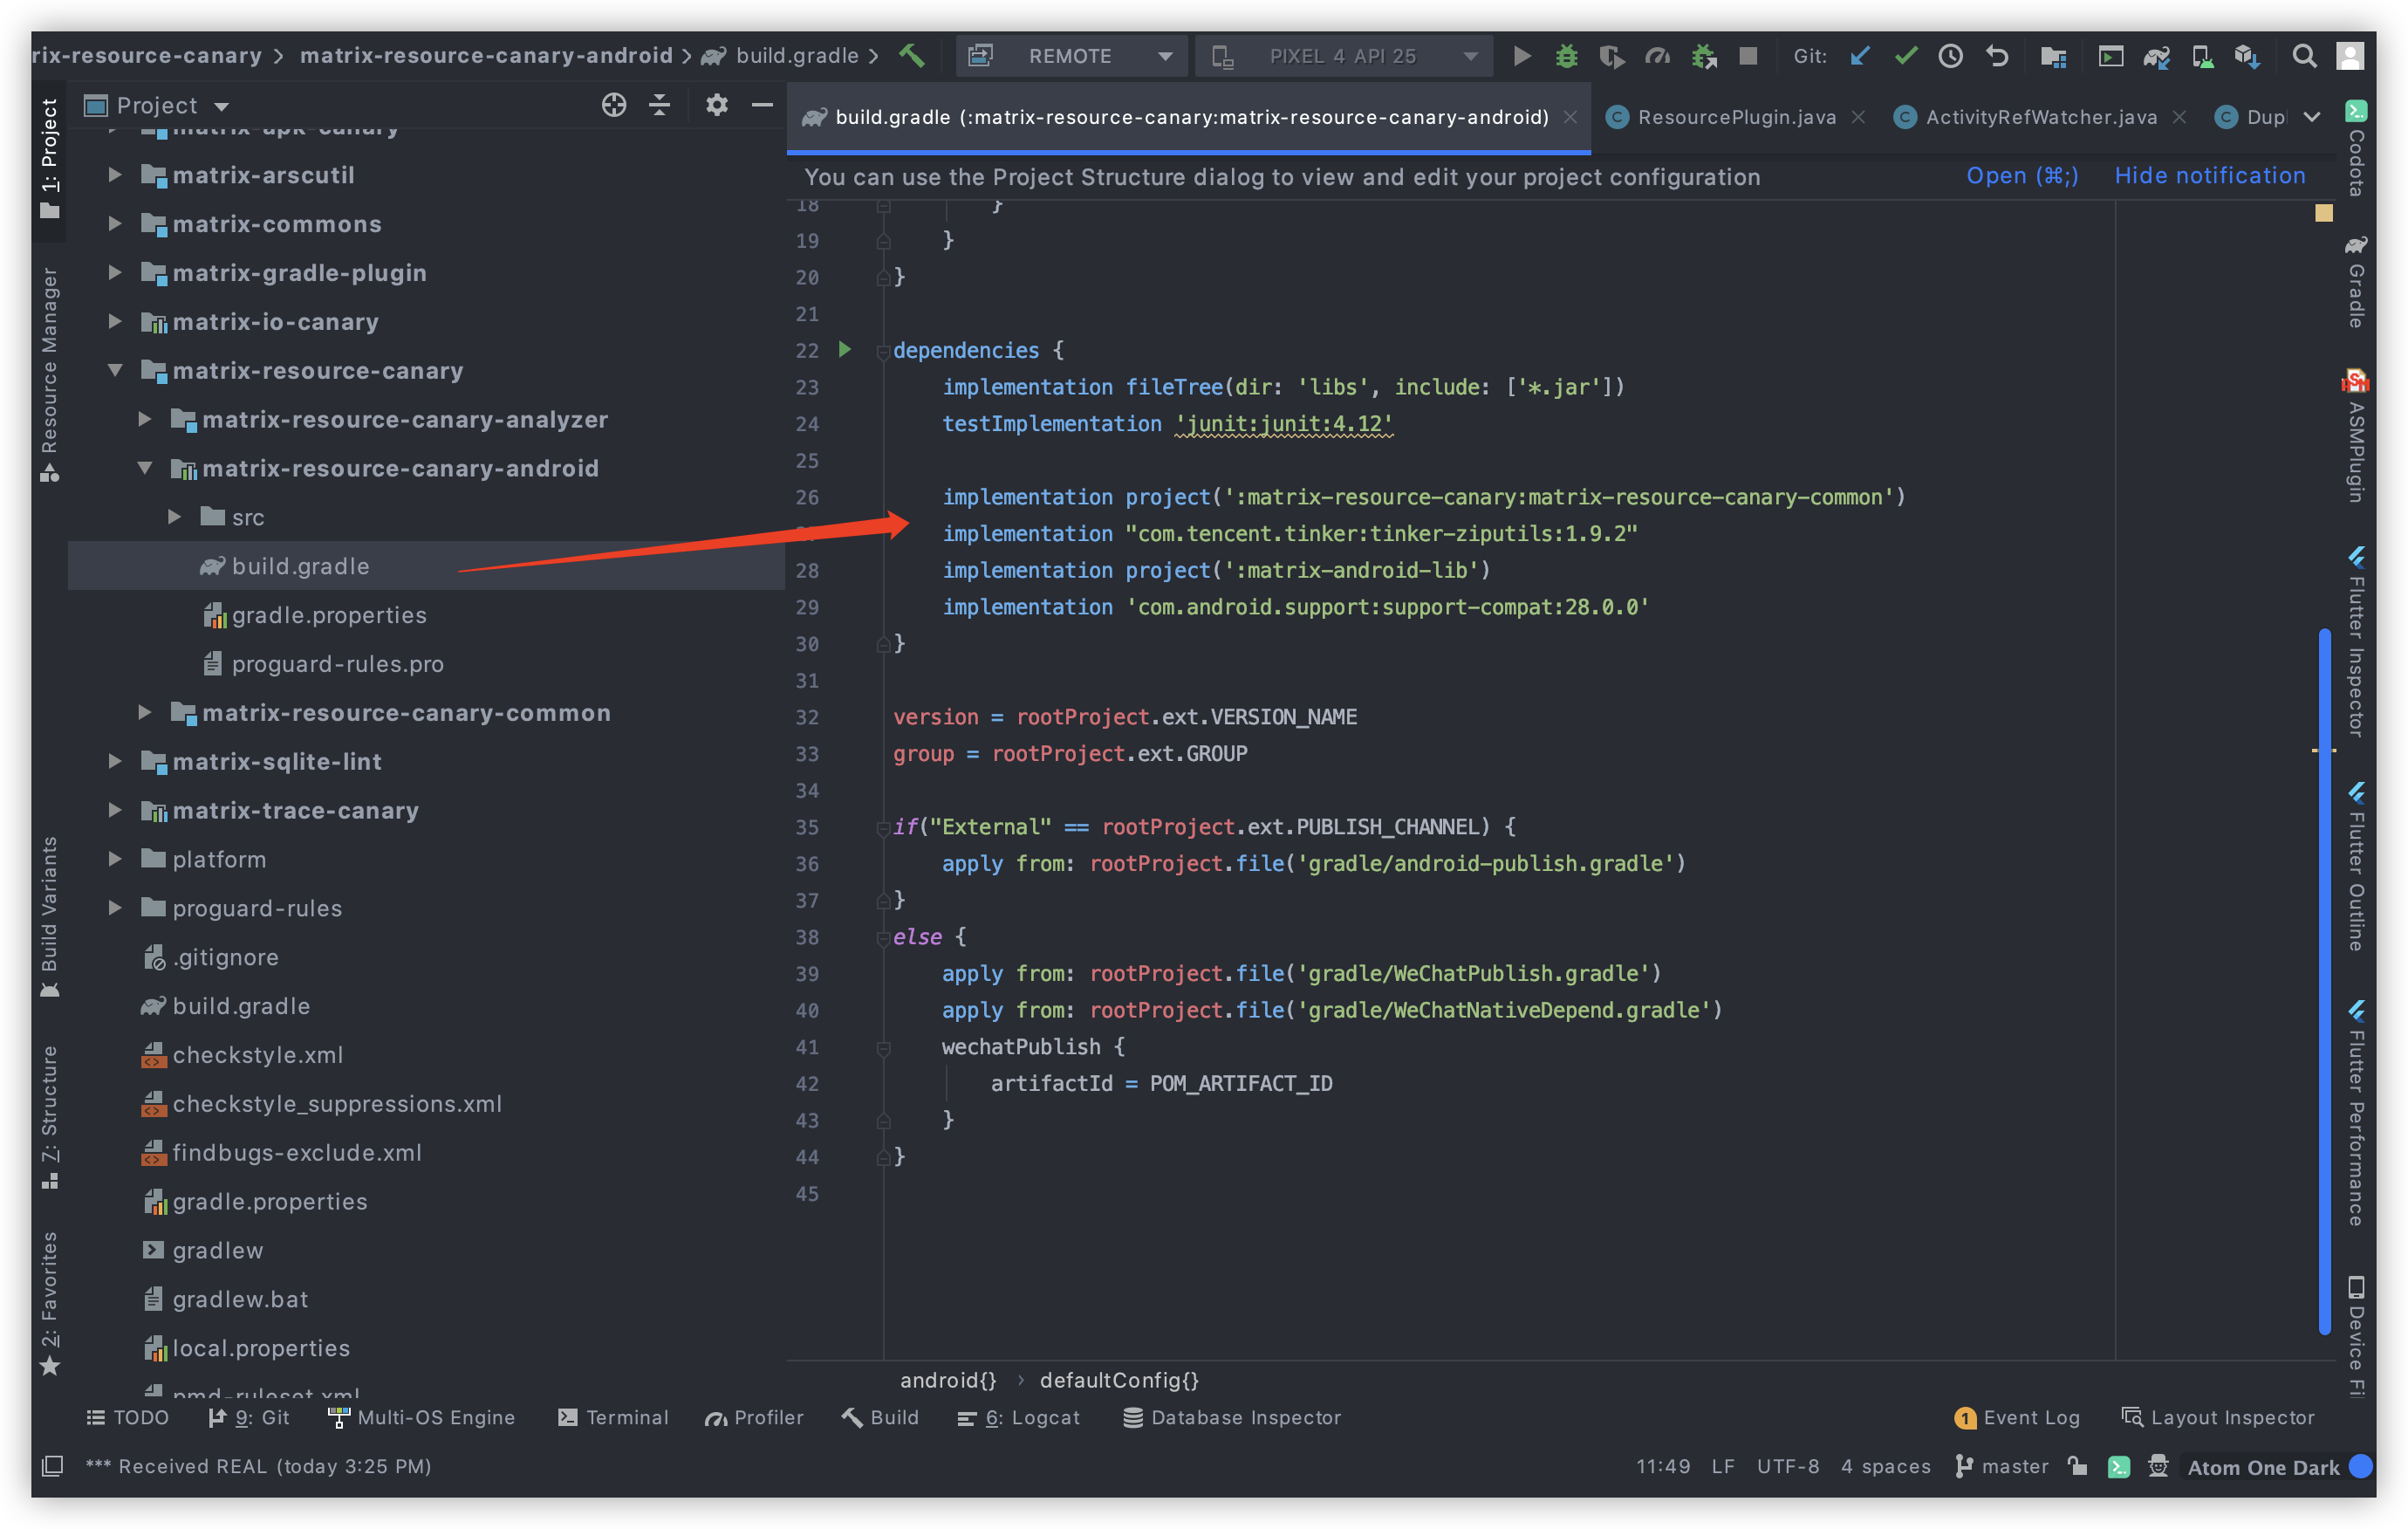Switch to ResourcePlugin.java tab
Viewport: 2408px width, 1529px height.
pyautogui.click(x=1736, y=117)
